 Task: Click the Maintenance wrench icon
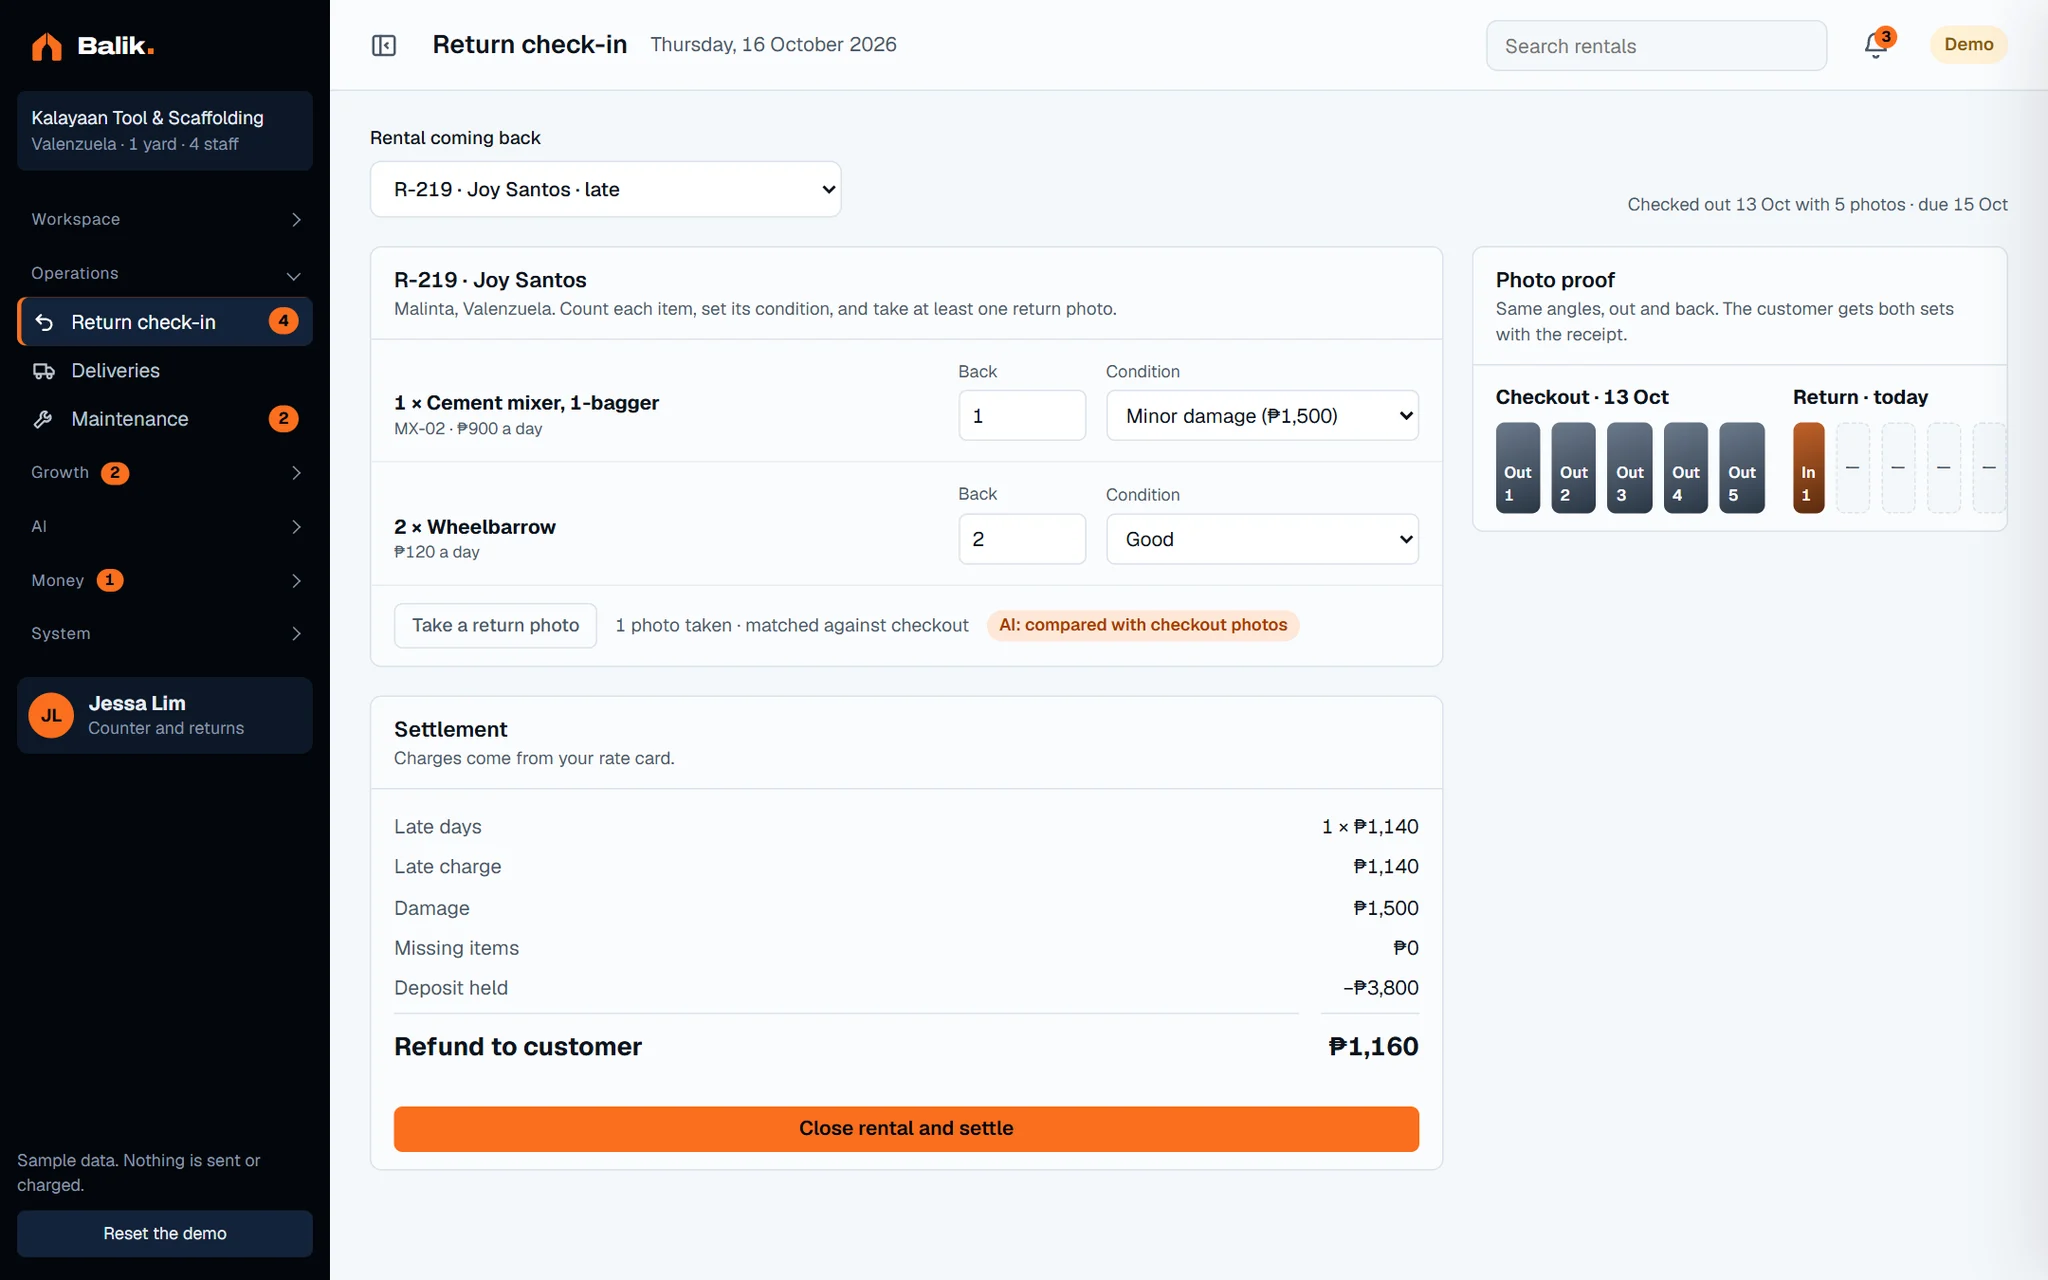pyautogui.click(x=44, y=419)
